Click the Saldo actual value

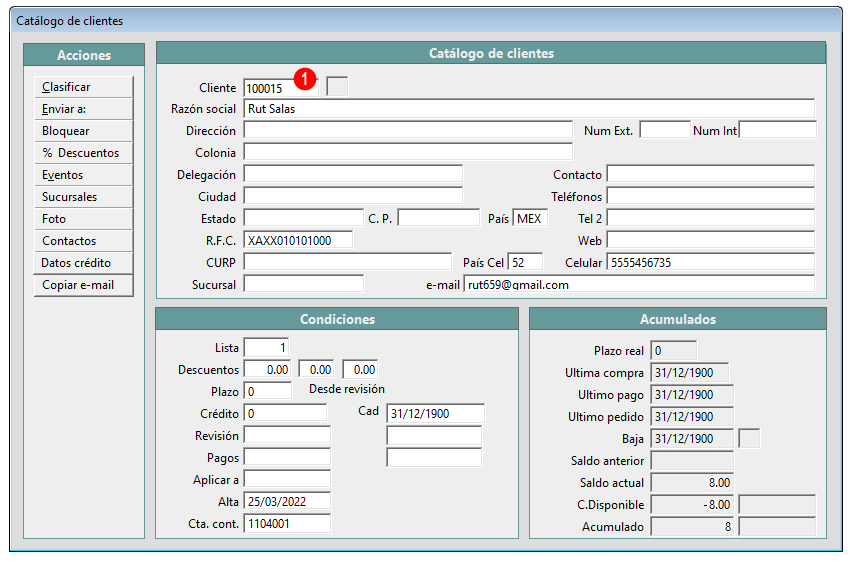coord(692,483)
